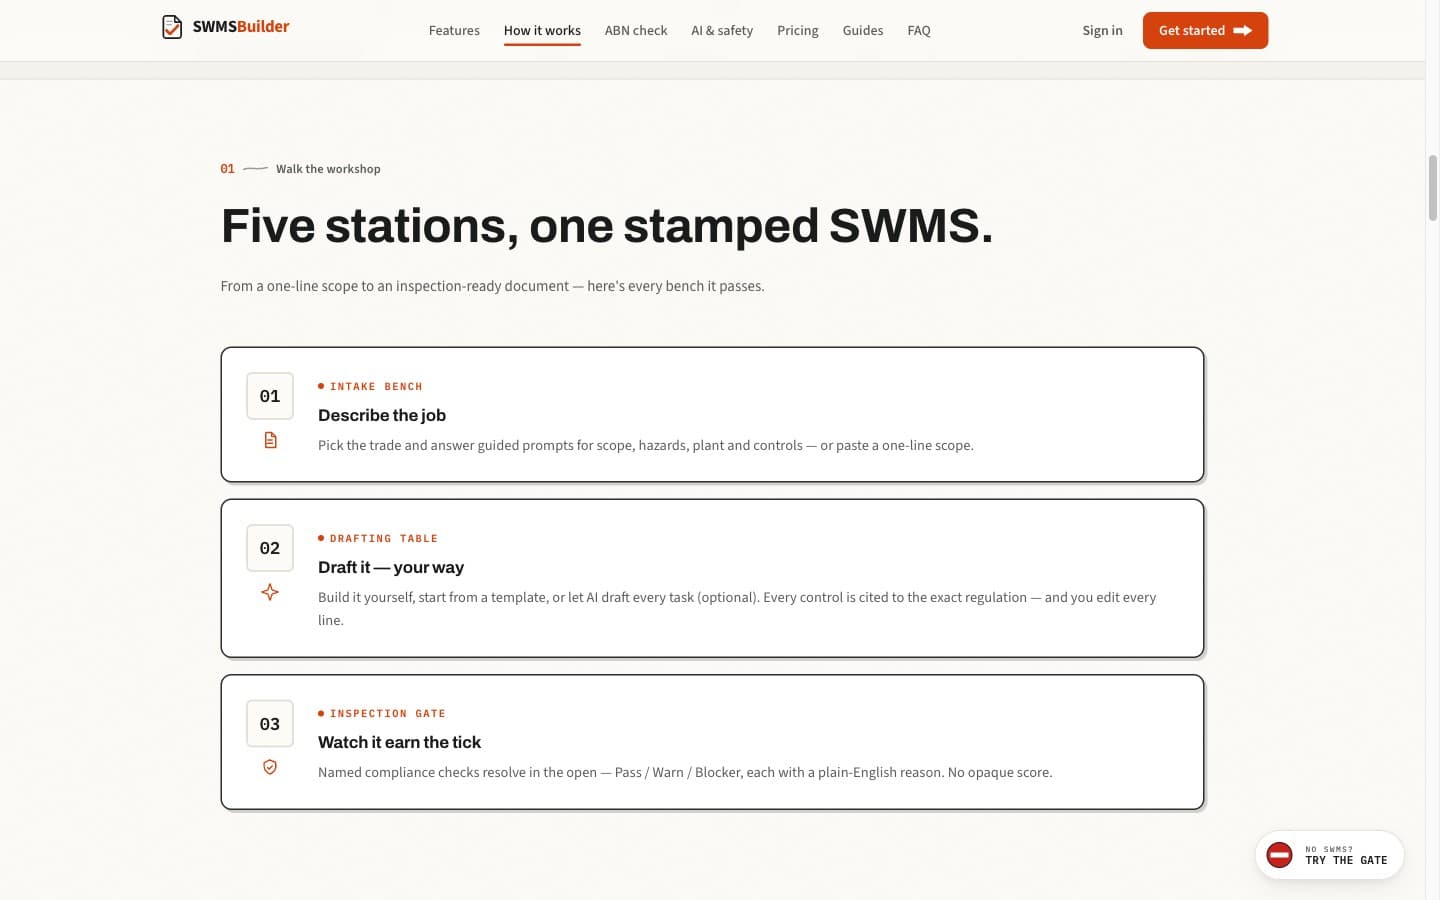Viewport: 1440px width, 900px height.
Task: Click the Try the Gate floating button
Action: tap(1330, 855)
